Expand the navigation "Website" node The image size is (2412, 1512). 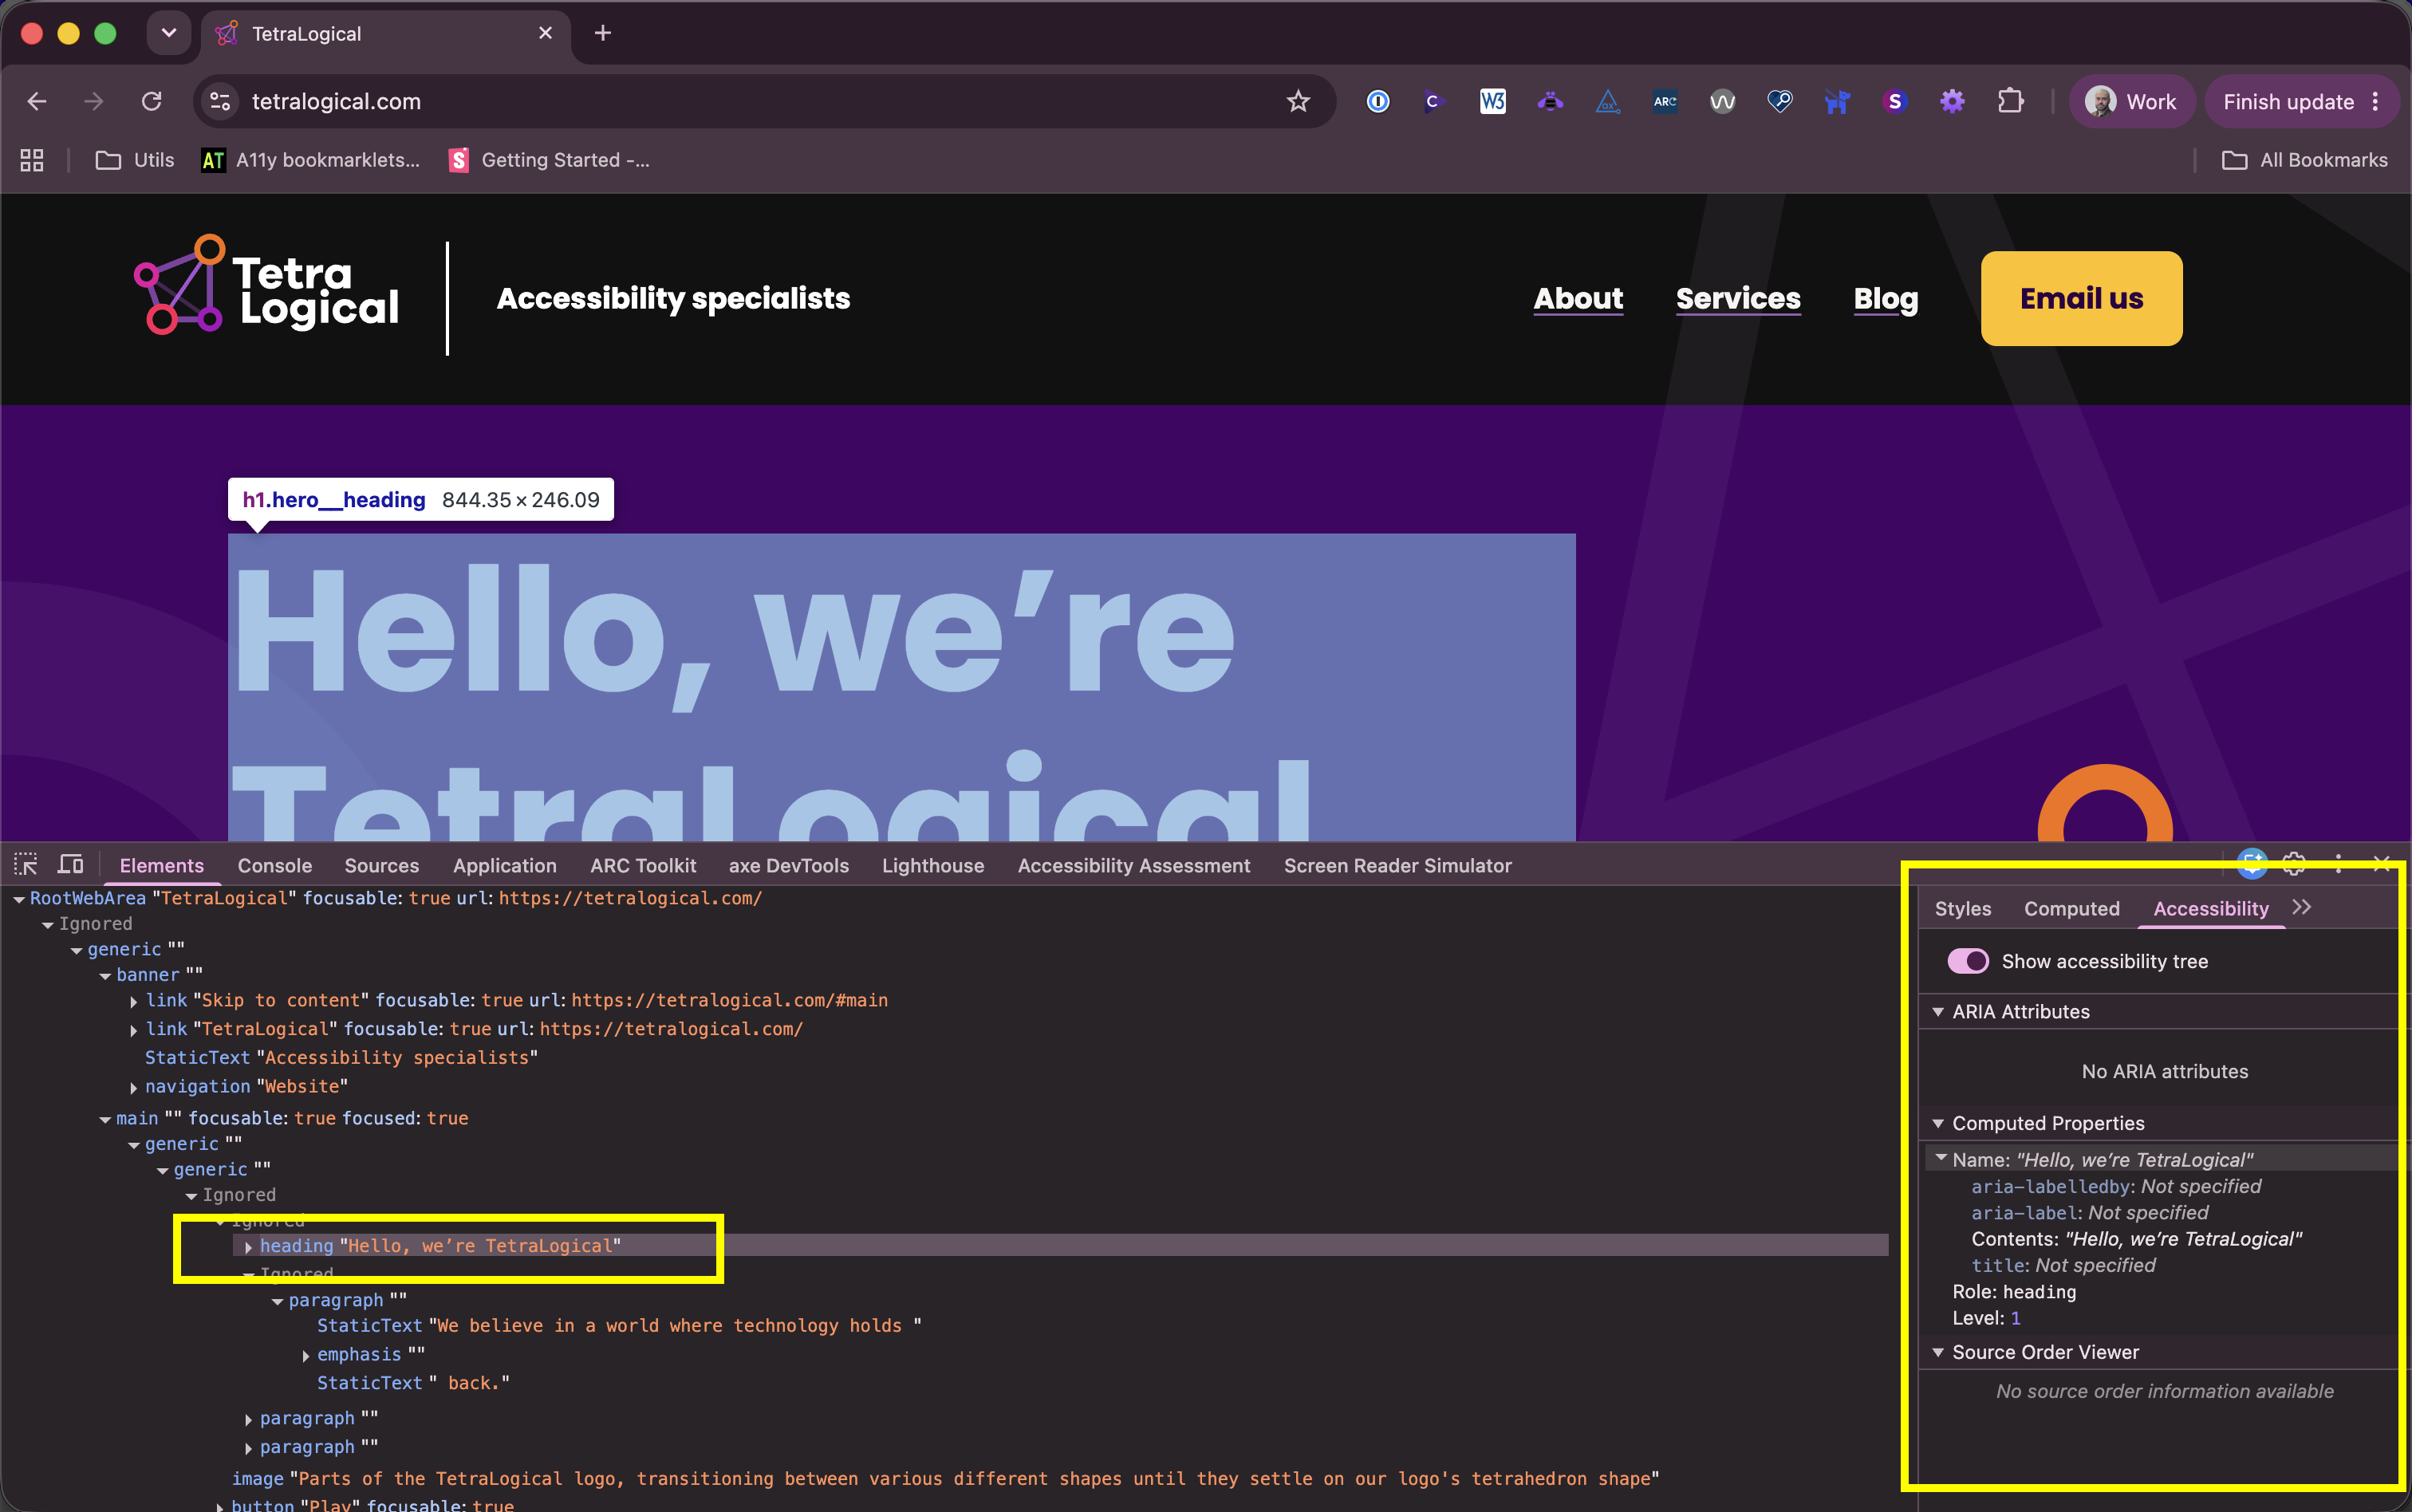coord(133,1088)
